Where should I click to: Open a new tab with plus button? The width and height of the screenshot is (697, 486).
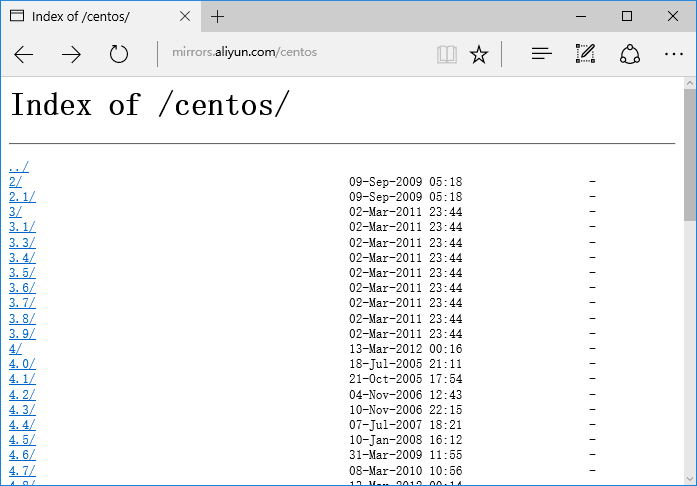click(217, 16)
